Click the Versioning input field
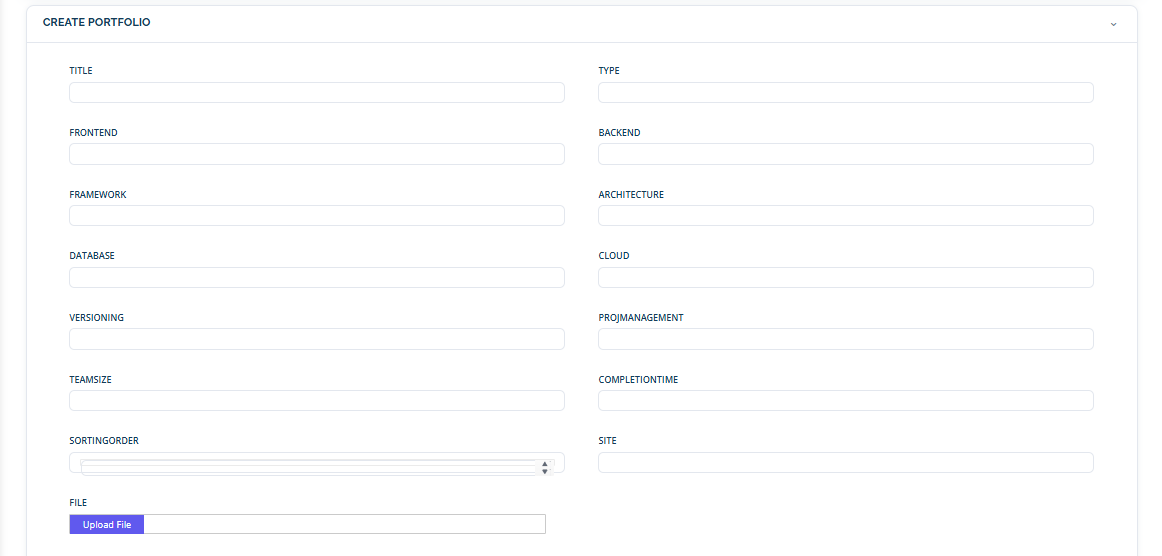 pyautogui.click(x=317, y=339)
